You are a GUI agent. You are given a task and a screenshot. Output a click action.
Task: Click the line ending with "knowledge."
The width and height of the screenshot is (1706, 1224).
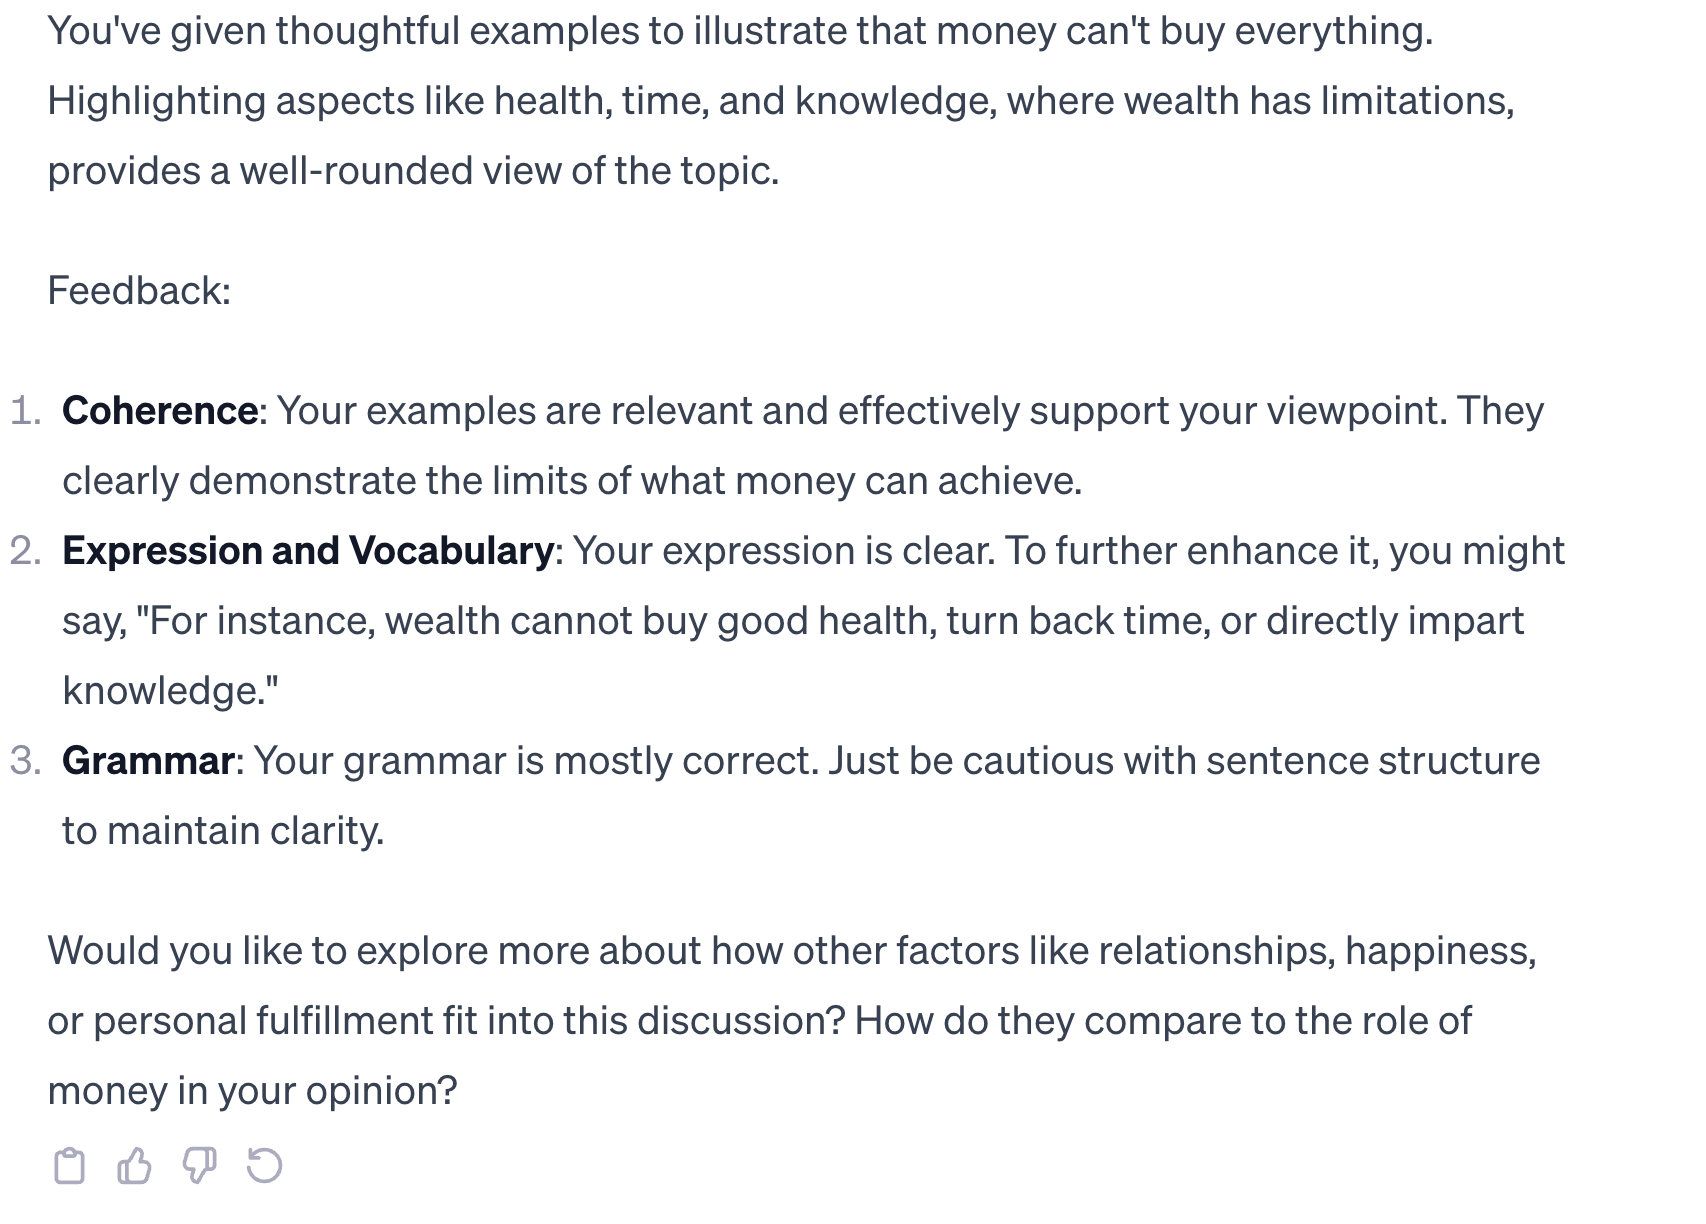[170, 691]
